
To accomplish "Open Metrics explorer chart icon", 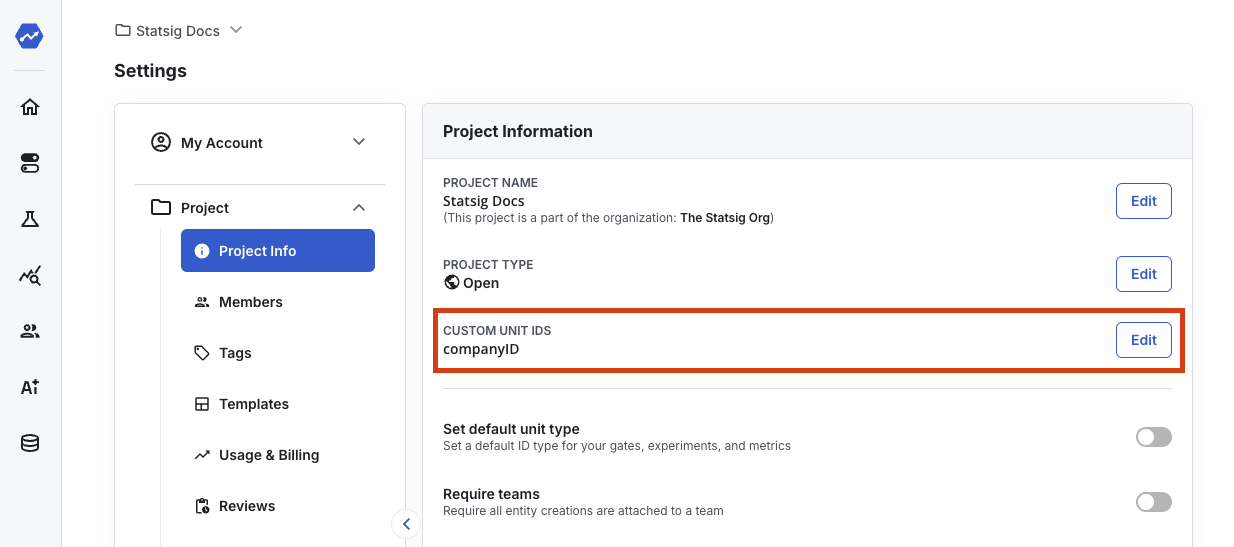I will tap(30, 275).
